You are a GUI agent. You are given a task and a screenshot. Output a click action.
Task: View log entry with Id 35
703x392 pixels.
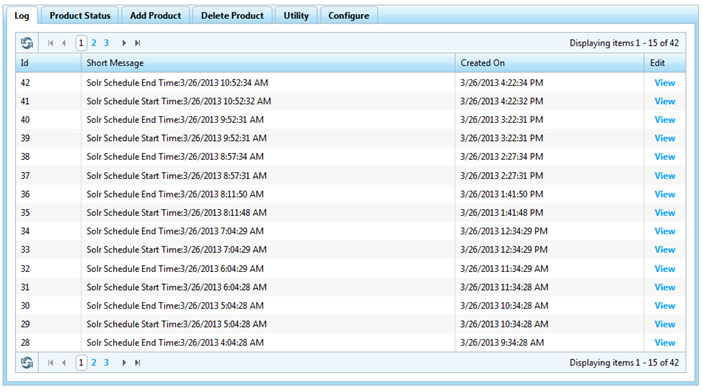[665, 213]
